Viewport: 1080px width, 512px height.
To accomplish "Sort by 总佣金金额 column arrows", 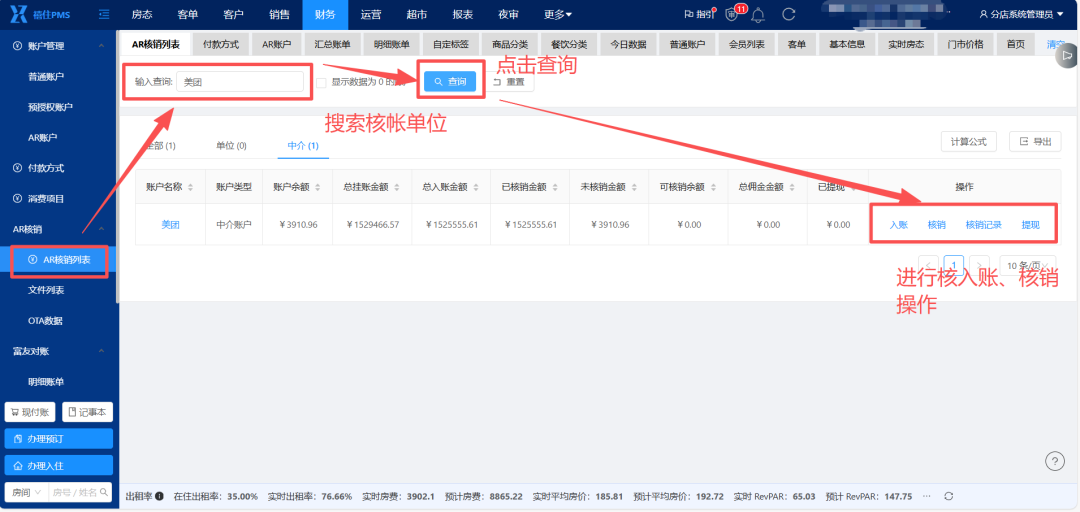I will [793, 187].
